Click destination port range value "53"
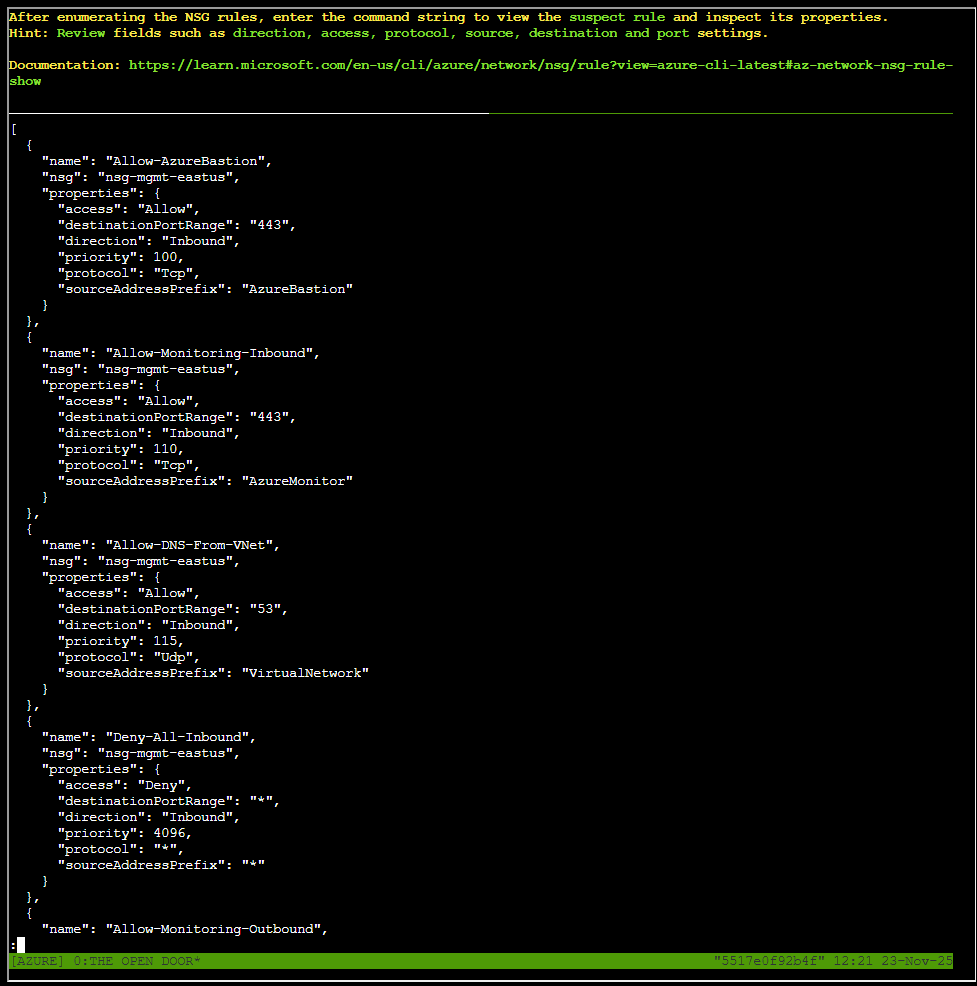Screen dimensions: 977x986 [x=269, y=609]
